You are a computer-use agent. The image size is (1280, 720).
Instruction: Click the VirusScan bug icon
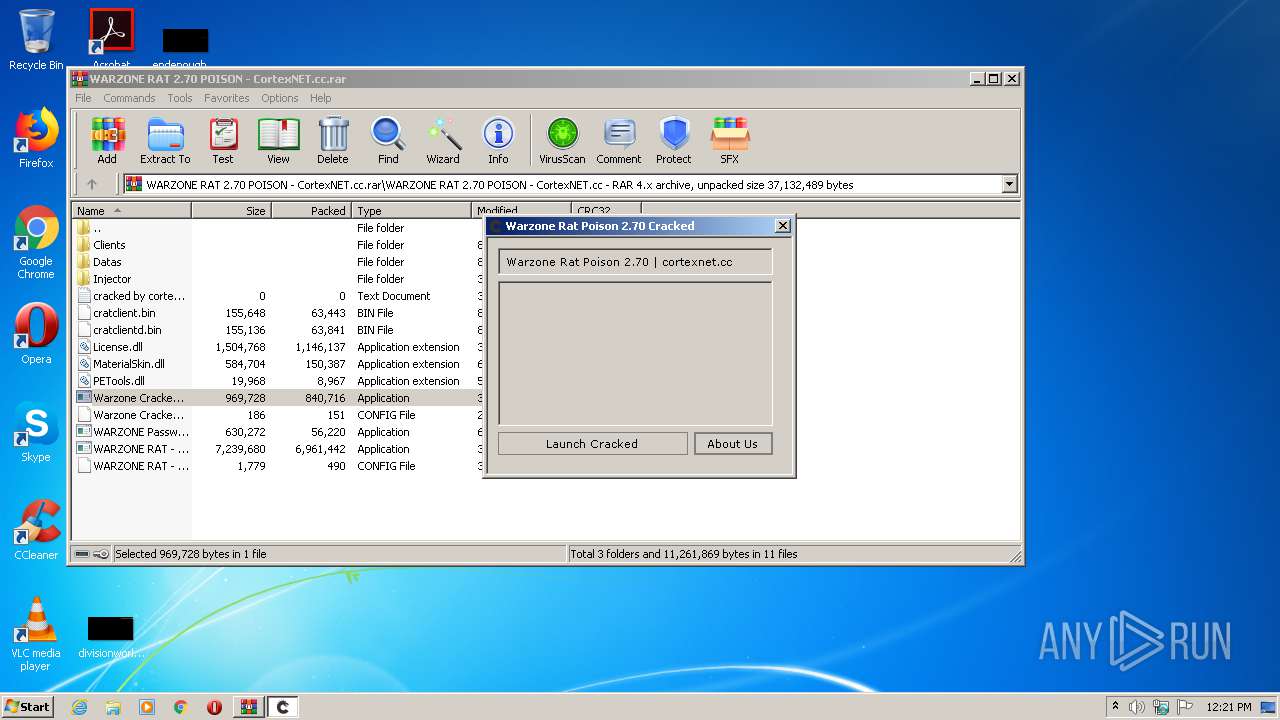click(562, 140)
